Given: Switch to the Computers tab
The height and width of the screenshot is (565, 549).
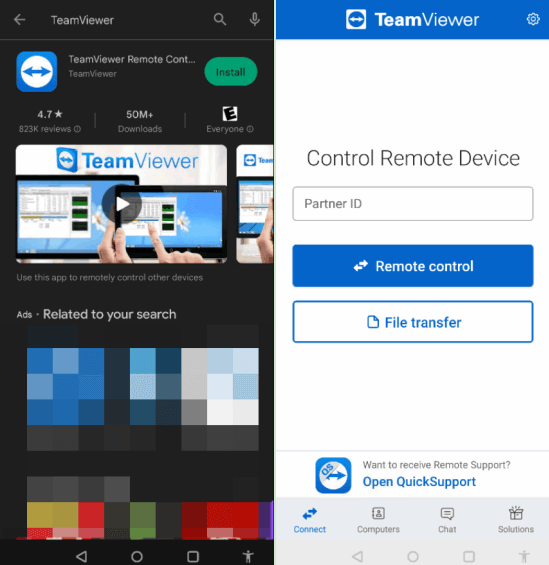Looking at the screenshot, I should coord(378,520).
